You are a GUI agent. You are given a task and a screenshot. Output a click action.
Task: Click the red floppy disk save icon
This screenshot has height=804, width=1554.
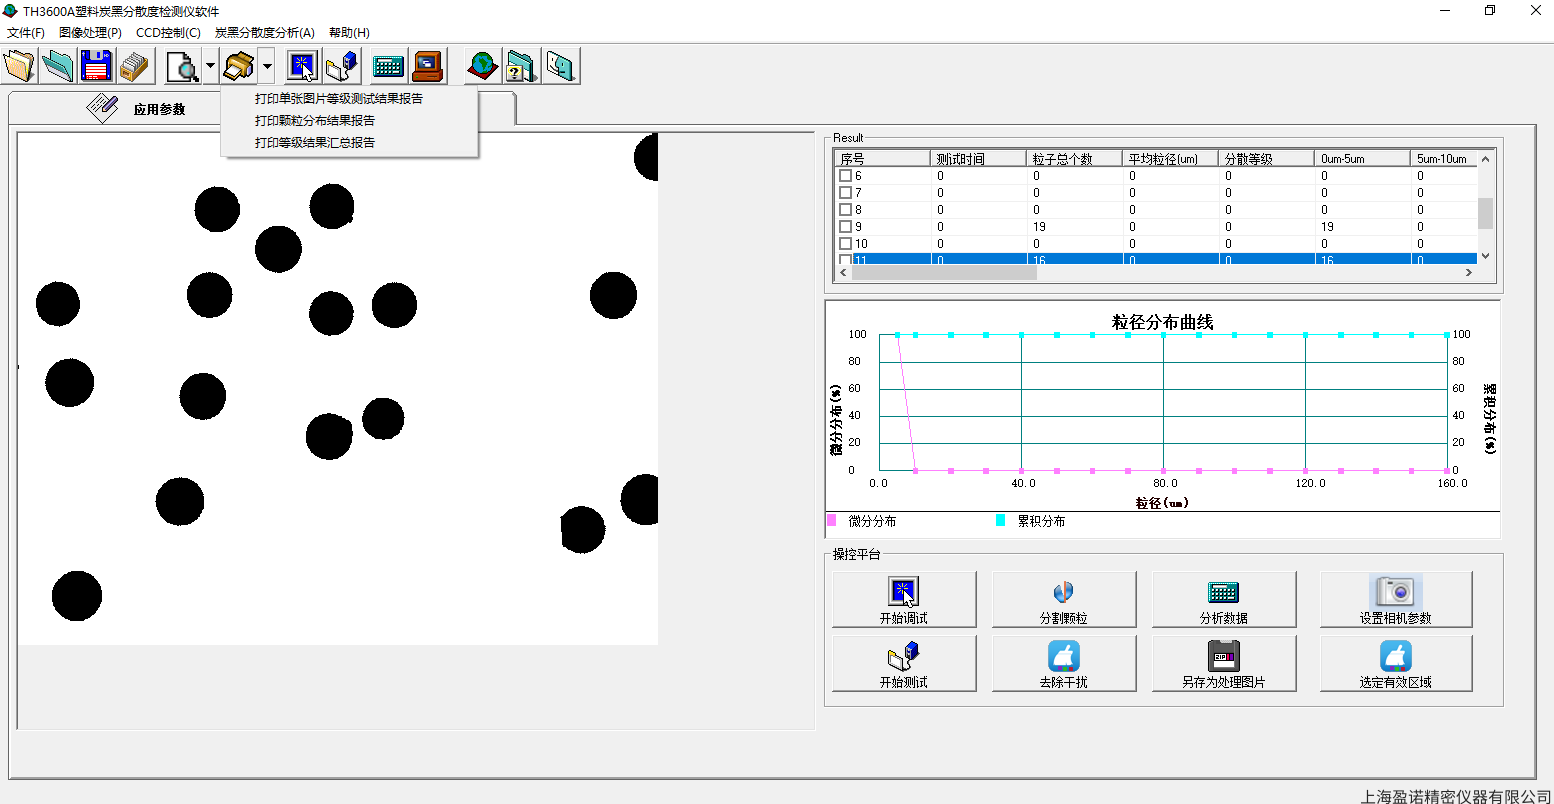96,66
